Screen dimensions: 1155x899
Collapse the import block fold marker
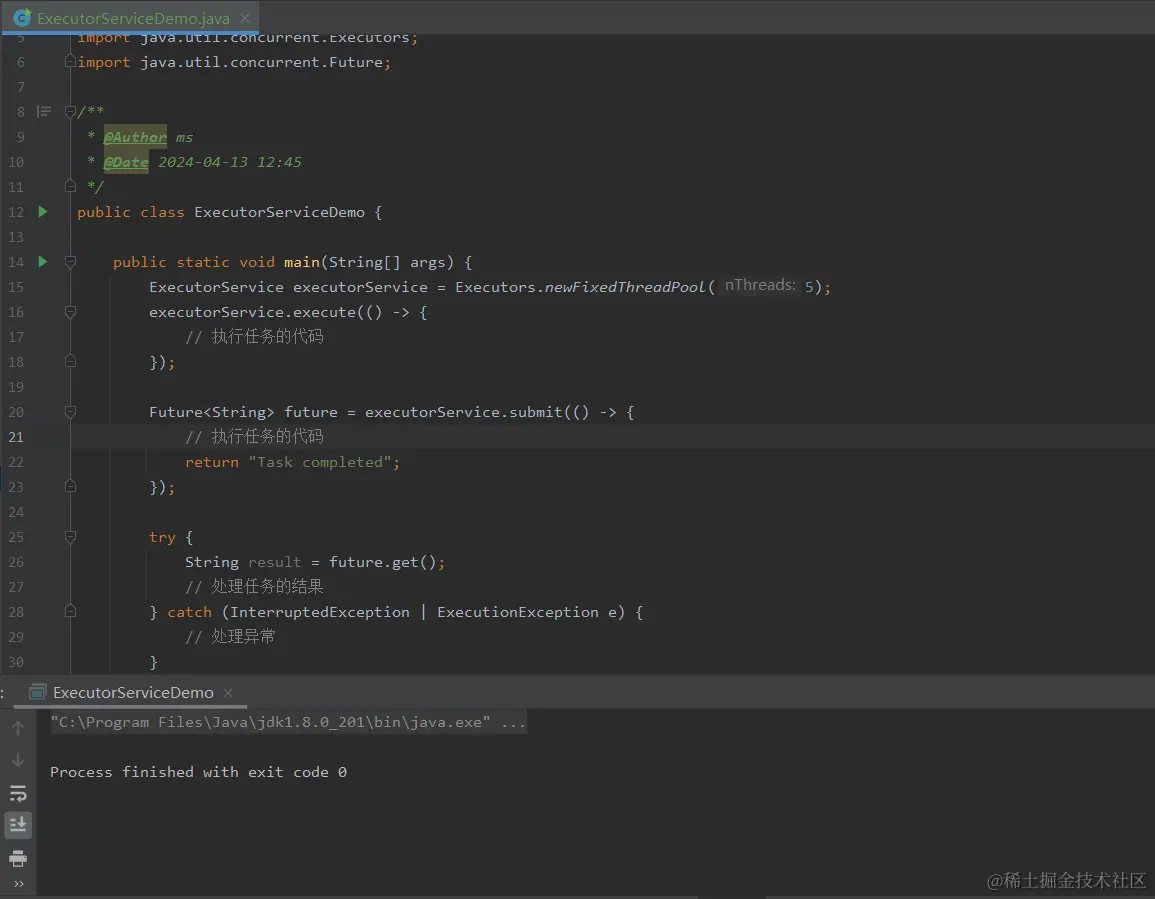(x=70, y=61)
